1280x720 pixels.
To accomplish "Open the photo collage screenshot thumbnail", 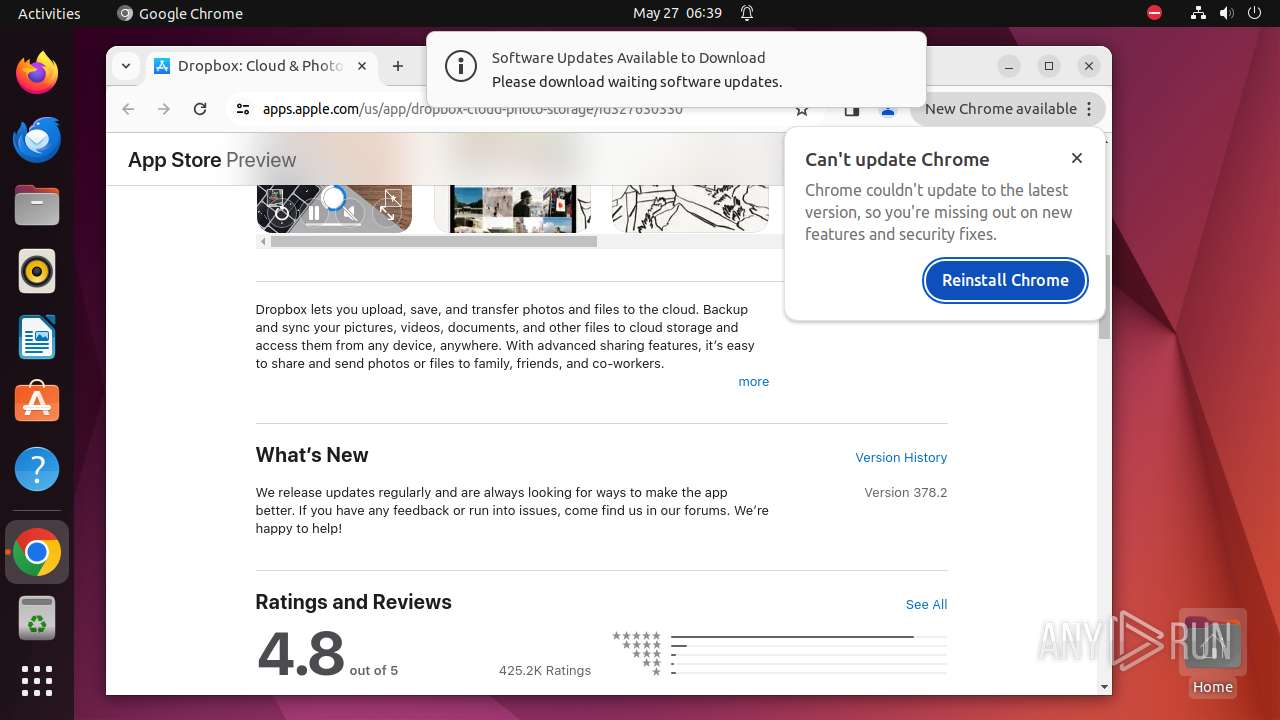I will pos(512,208).
